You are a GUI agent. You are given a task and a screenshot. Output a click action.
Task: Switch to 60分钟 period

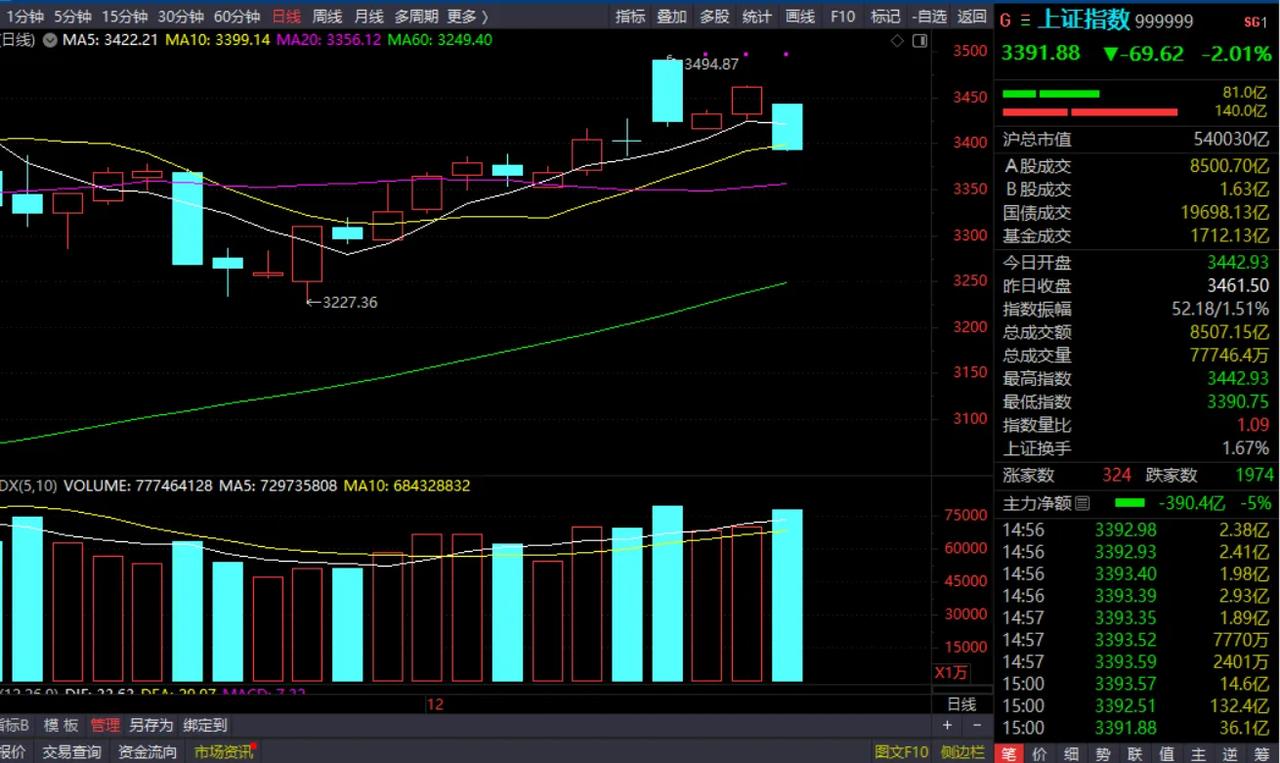point(237,16)
